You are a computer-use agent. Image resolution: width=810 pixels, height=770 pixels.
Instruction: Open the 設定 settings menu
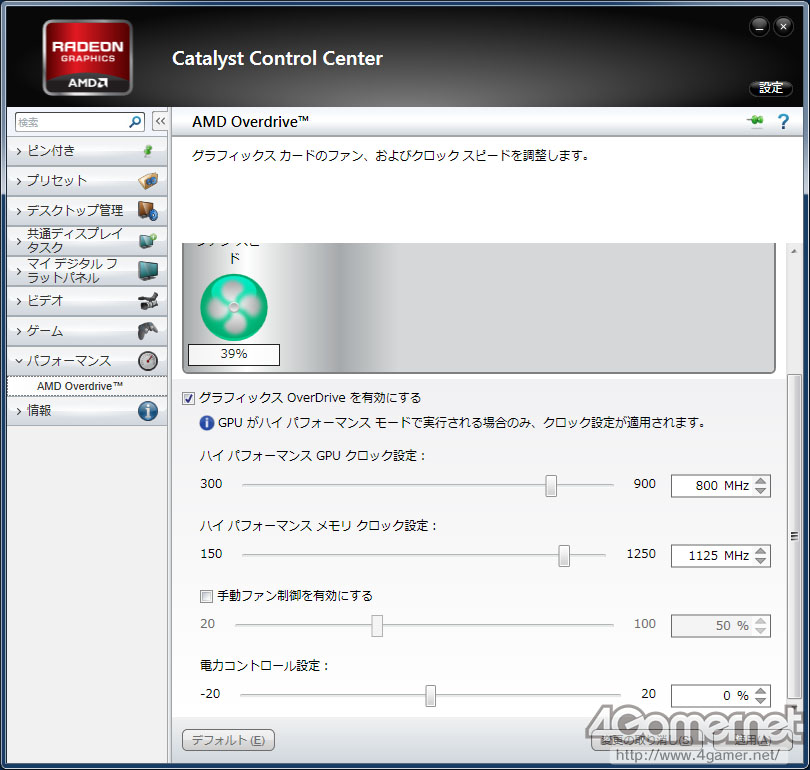pos(771,88)
